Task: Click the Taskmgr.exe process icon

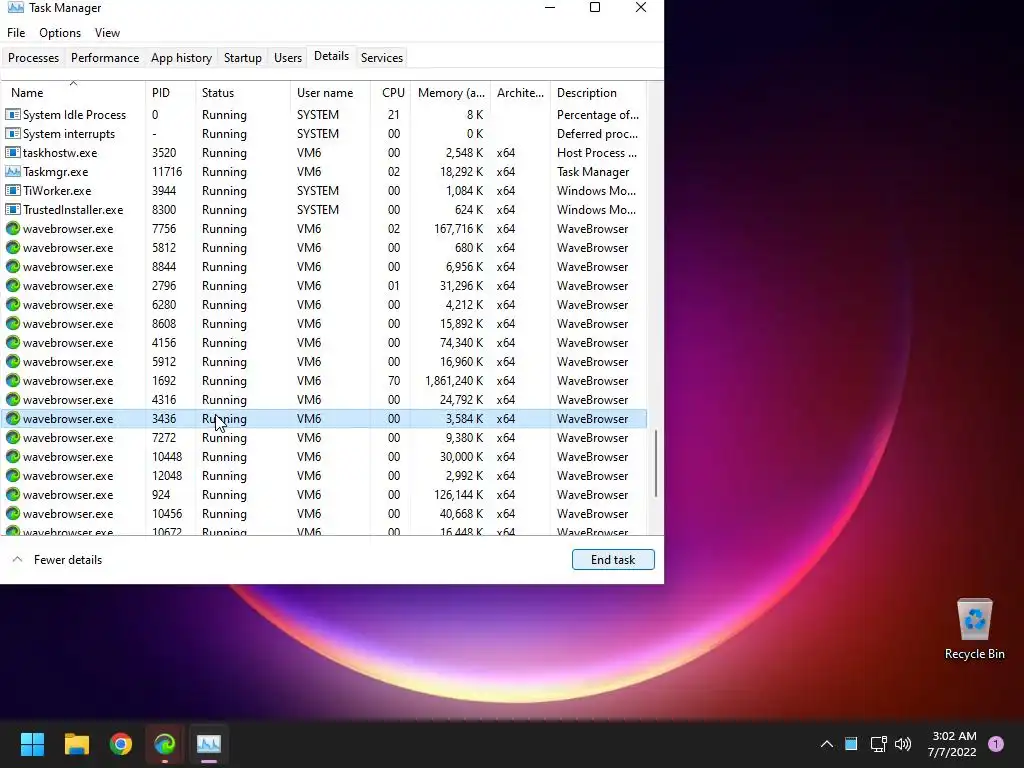Action: click(12, 171)
